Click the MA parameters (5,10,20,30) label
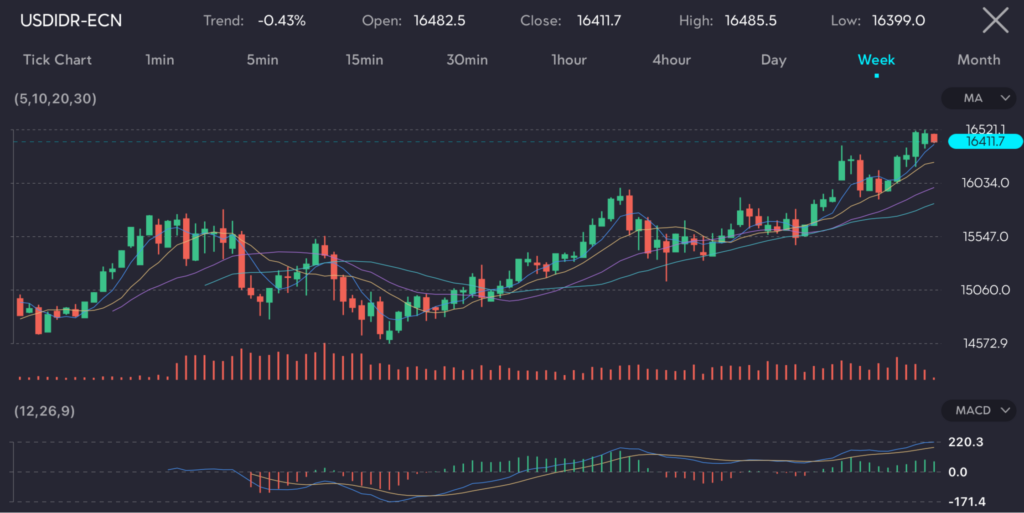Screen dimensions: 1024x513 pyautogui.click(x=56, y=99)
